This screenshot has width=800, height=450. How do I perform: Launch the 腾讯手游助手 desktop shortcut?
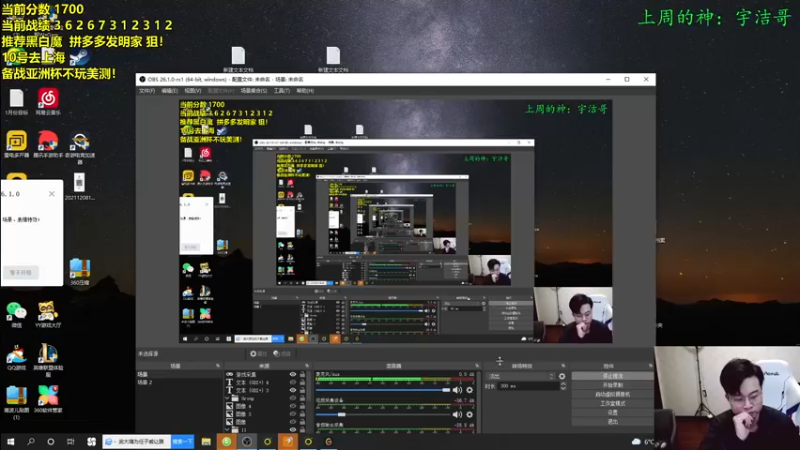(x=48, y=144)
